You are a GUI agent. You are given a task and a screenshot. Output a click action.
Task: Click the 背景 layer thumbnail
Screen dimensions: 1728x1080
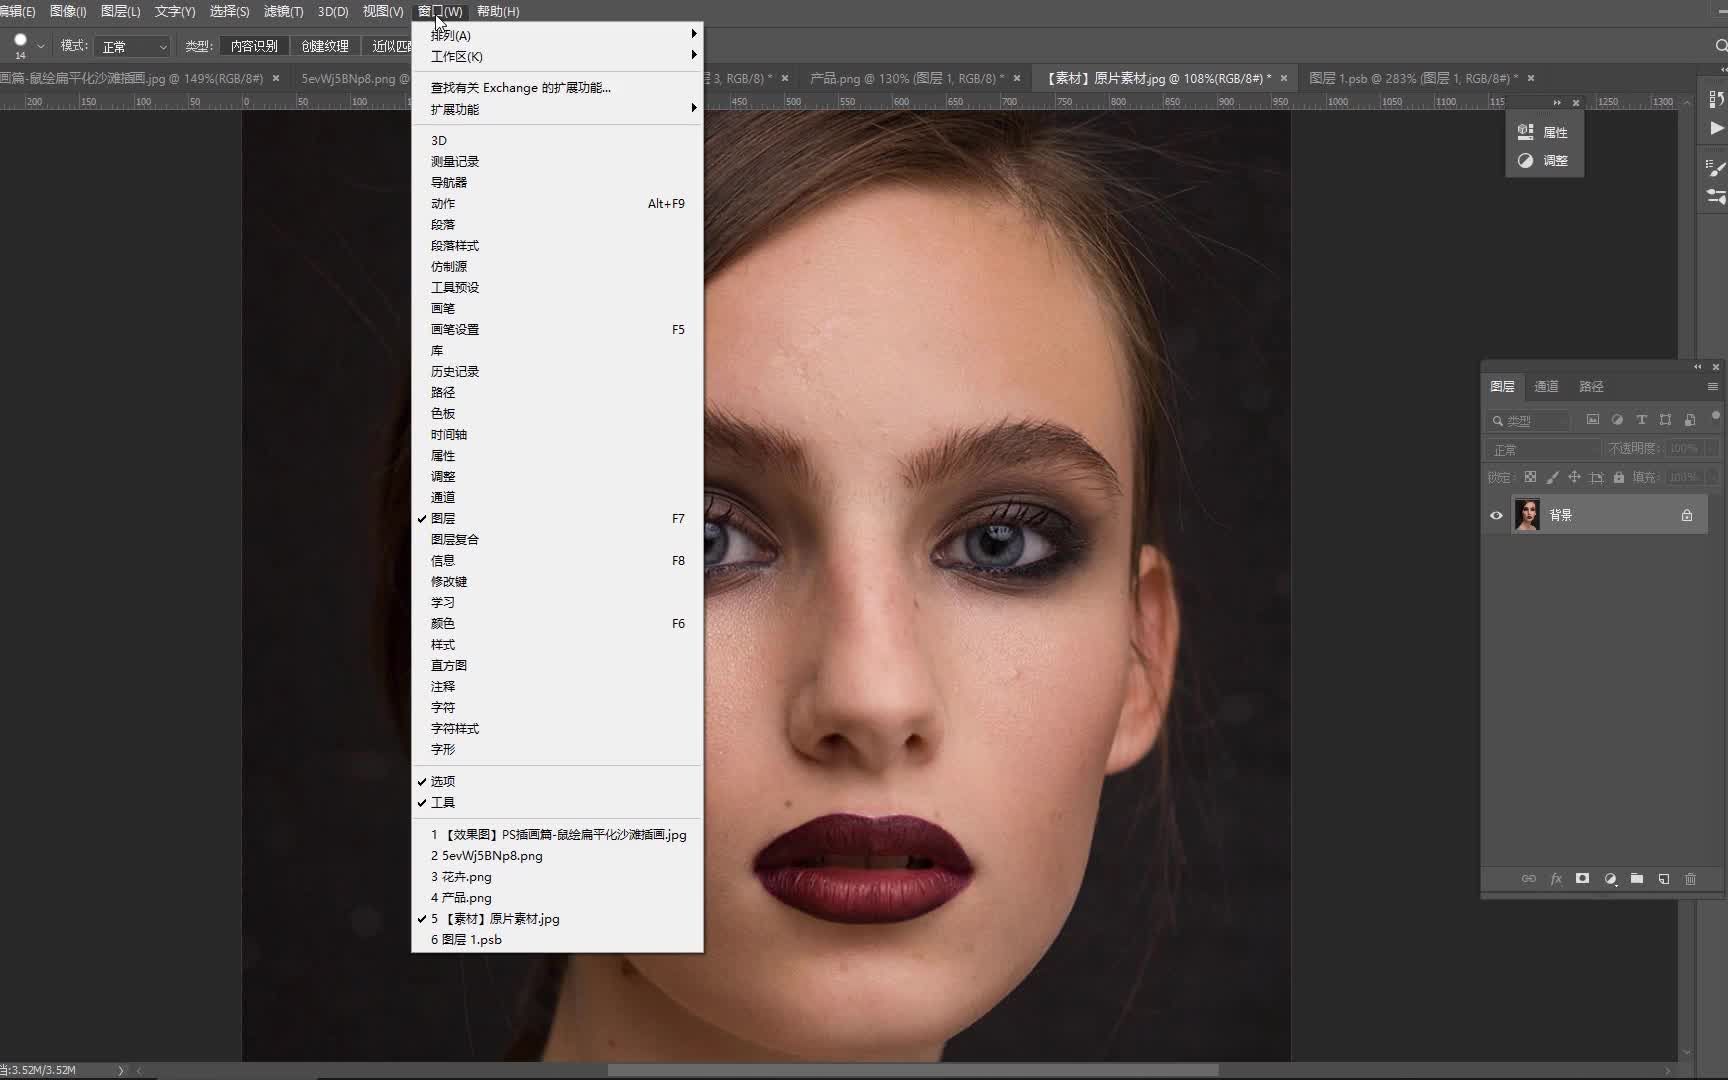tap(1527, 516)
